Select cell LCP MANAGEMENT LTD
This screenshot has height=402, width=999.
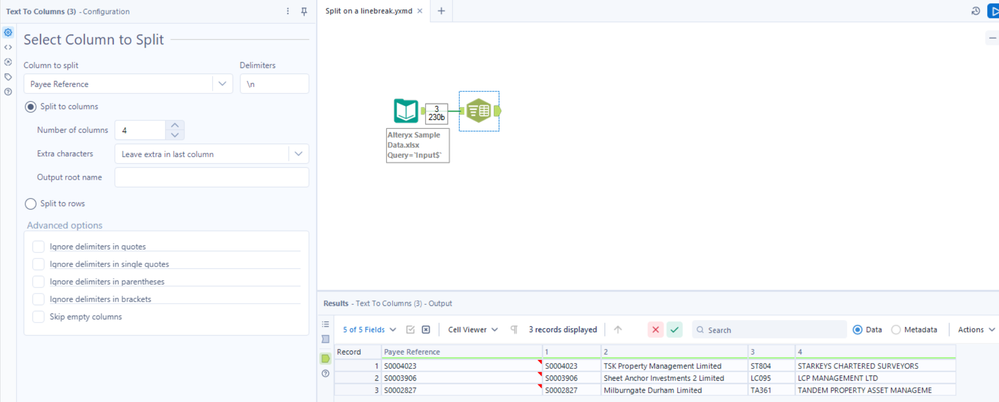coord(875,378)
